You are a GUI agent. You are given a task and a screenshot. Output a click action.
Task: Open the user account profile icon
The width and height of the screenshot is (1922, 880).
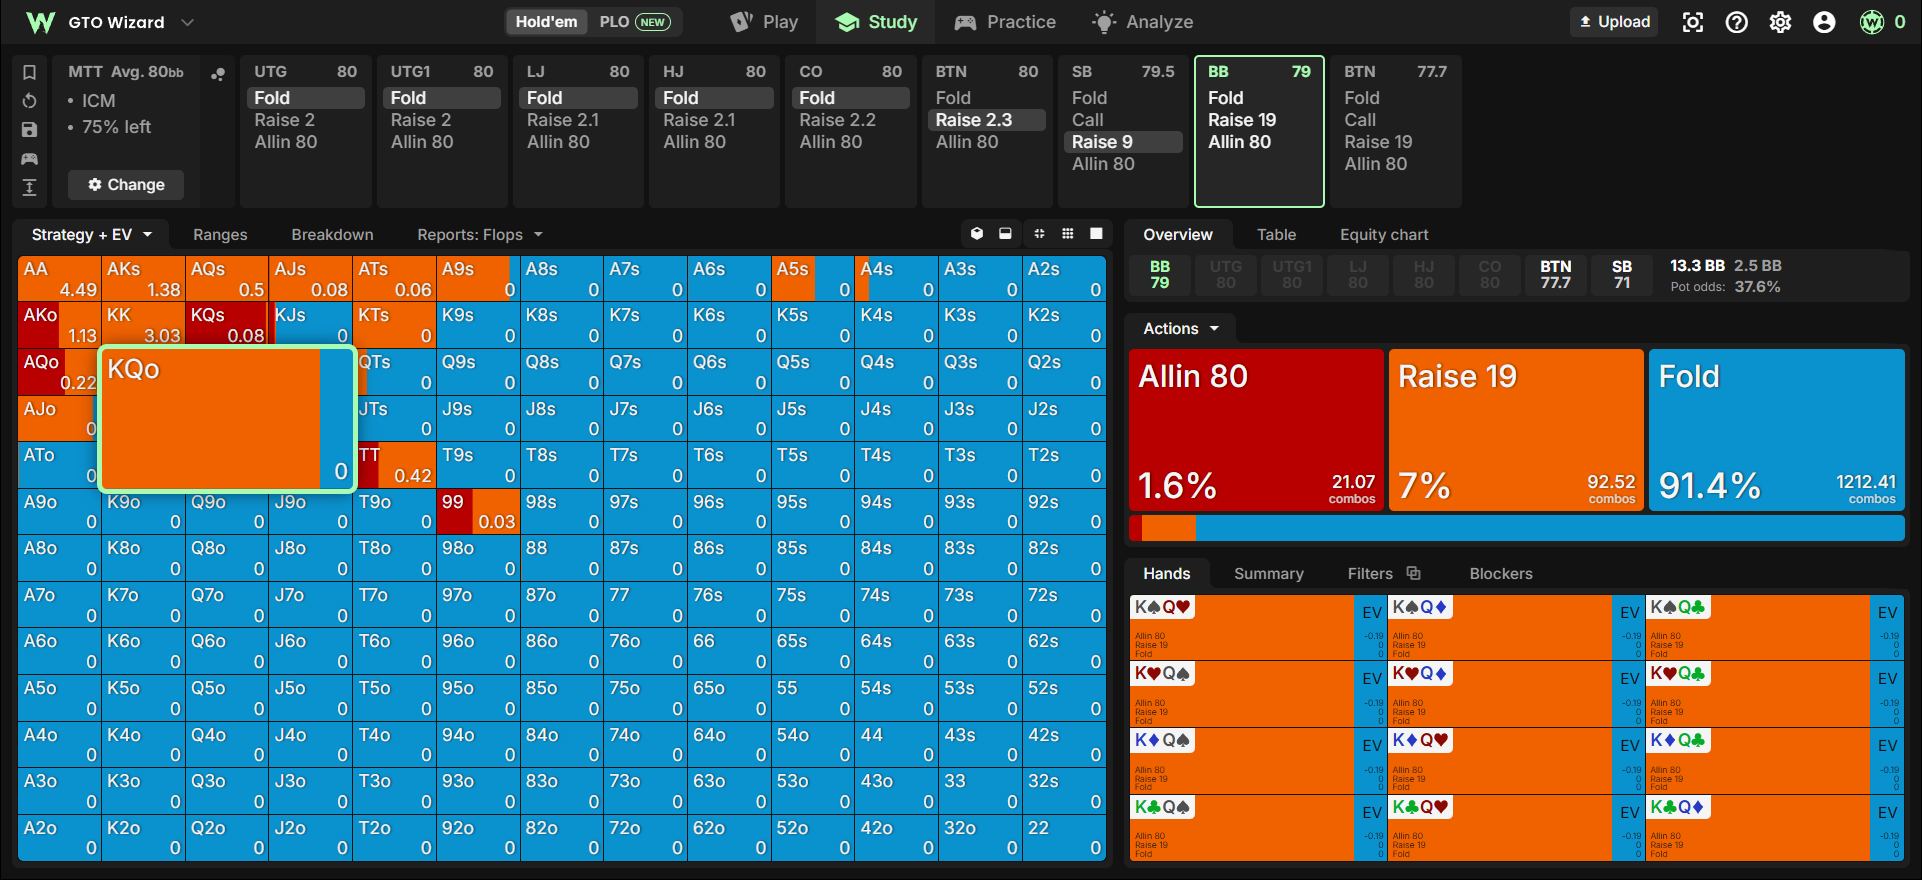(1825, 22)
